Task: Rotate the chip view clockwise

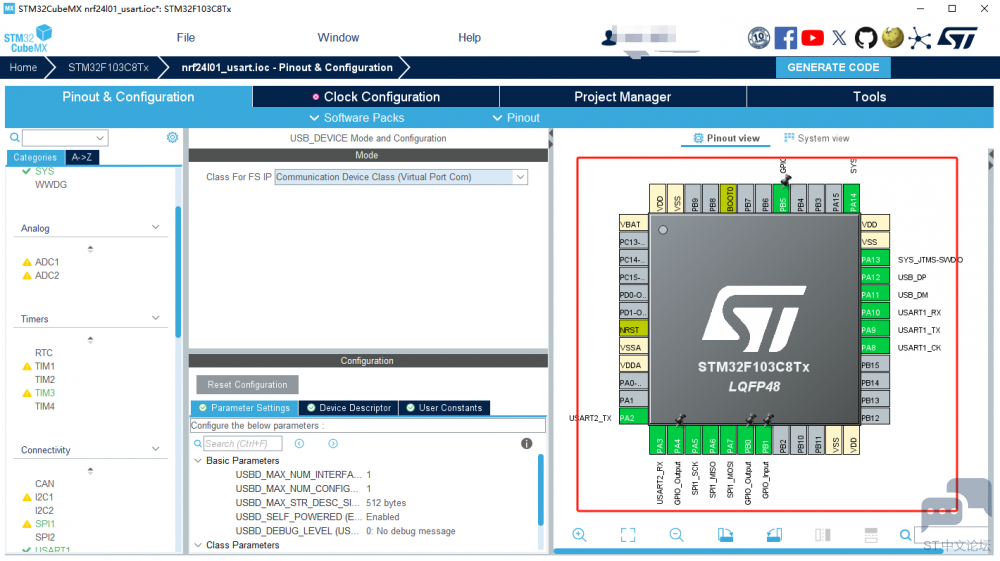Action: pos(725,535)
